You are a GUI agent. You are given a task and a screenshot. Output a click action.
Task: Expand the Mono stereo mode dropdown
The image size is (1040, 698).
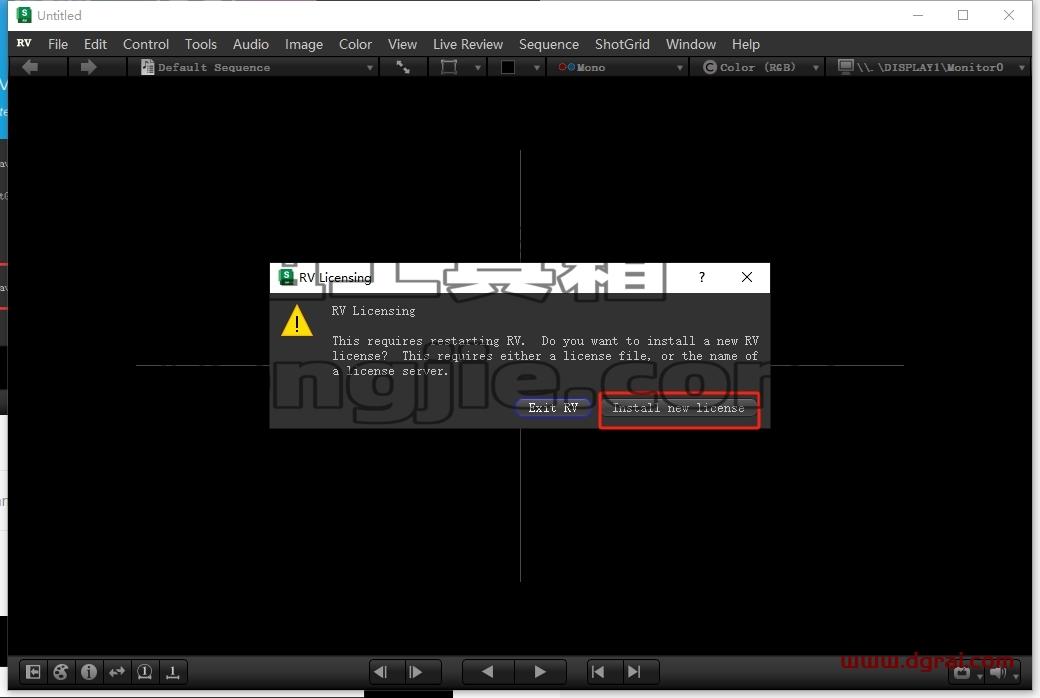coord(619,67)
